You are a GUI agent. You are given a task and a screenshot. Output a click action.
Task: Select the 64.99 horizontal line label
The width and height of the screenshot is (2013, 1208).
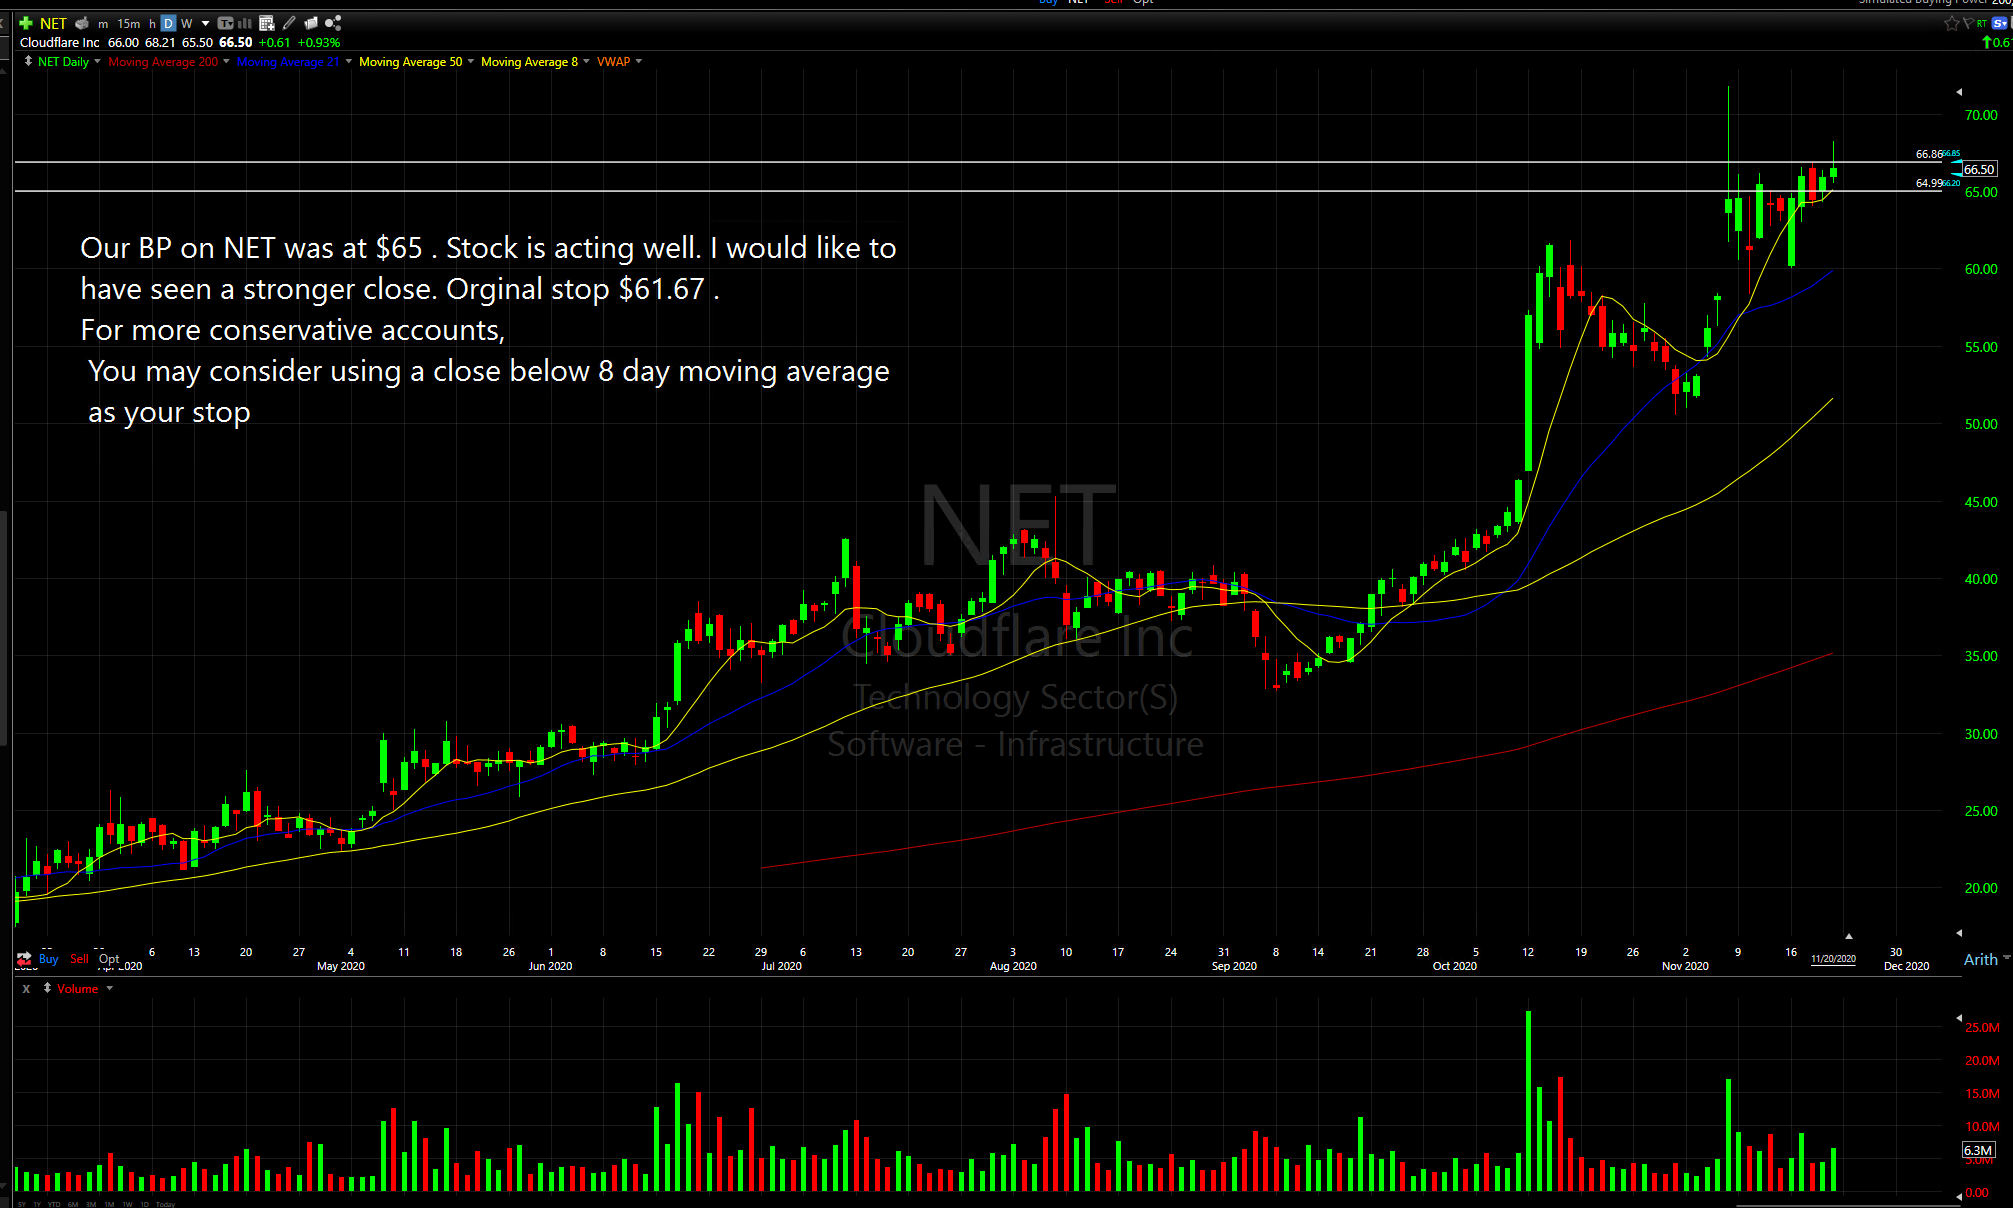point(1929,183)
